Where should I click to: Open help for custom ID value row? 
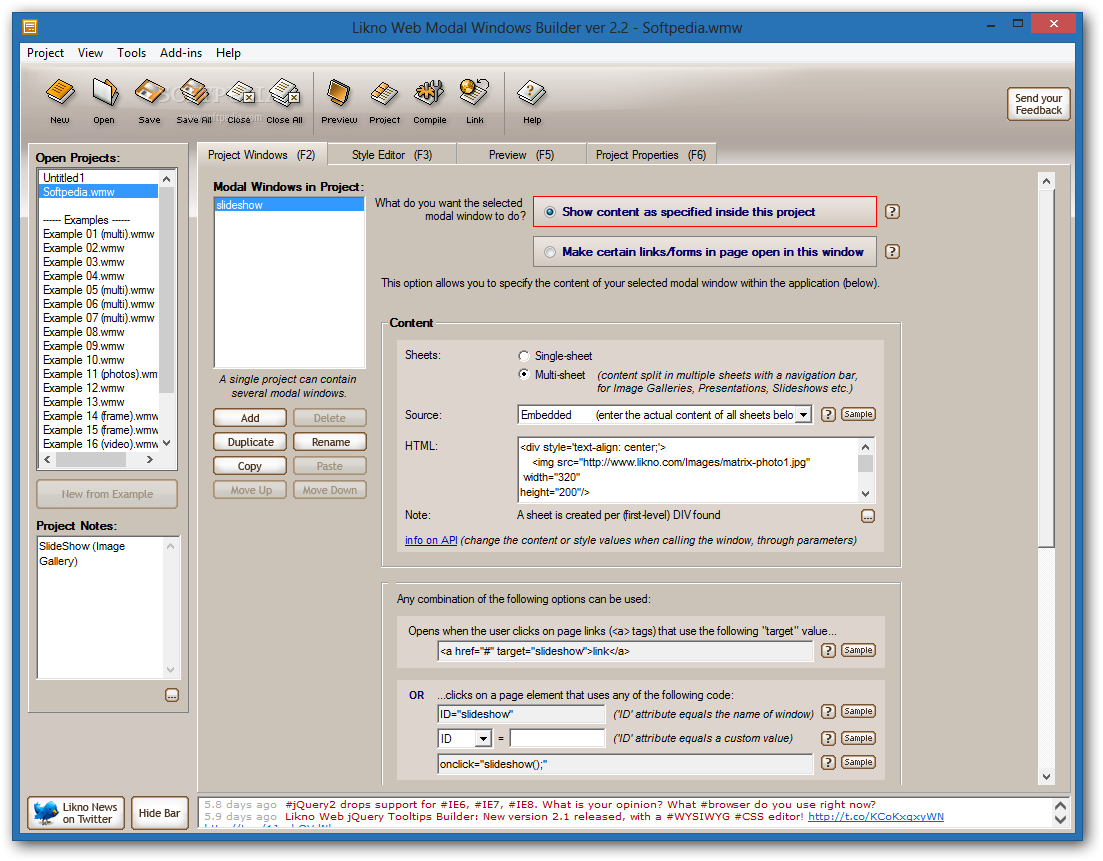[828, 738]
